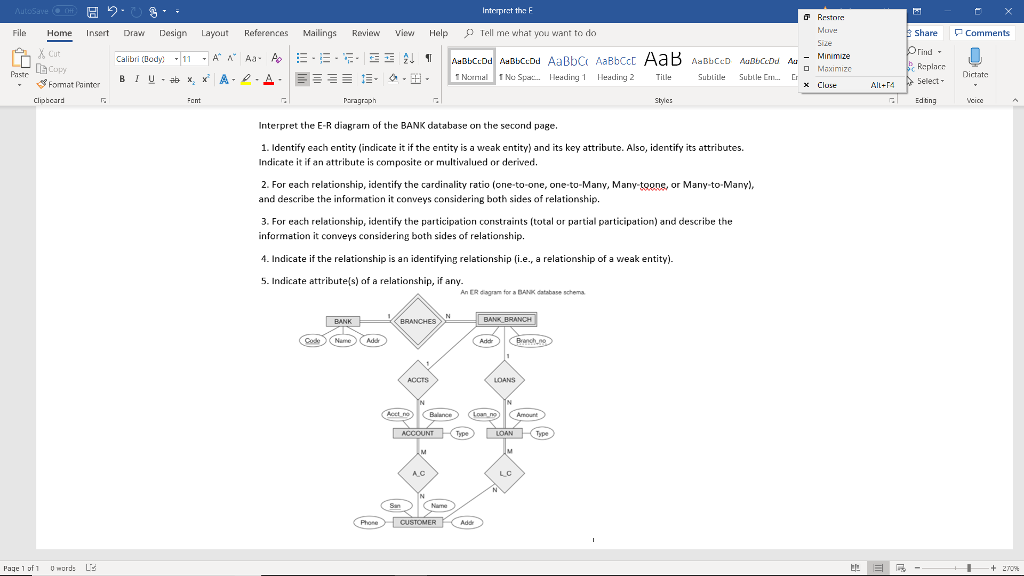Apply bold formatting to text
The height and width of the screenshot is (576, 1024).
coord(122,78)
